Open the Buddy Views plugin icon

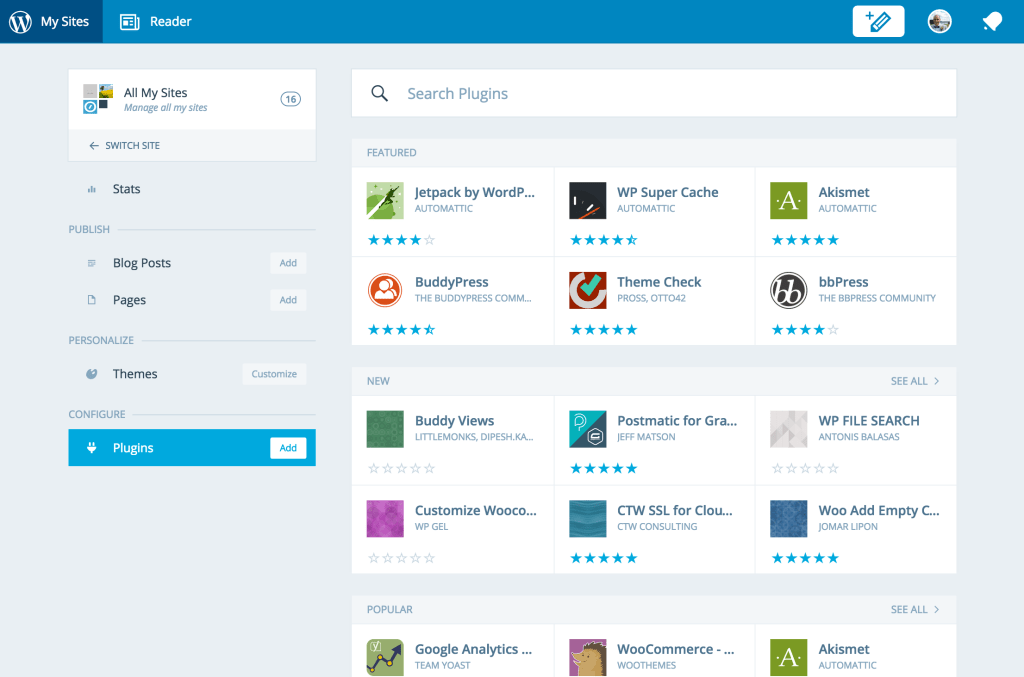point(385,429)
